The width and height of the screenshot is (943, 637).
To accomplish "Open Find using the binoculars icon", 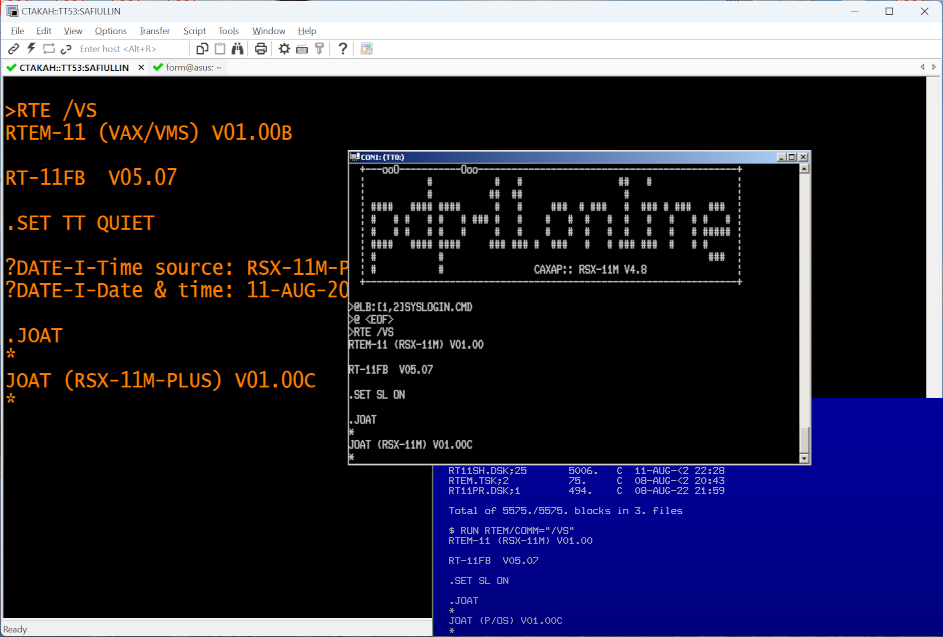I will [x=238, y=48].
